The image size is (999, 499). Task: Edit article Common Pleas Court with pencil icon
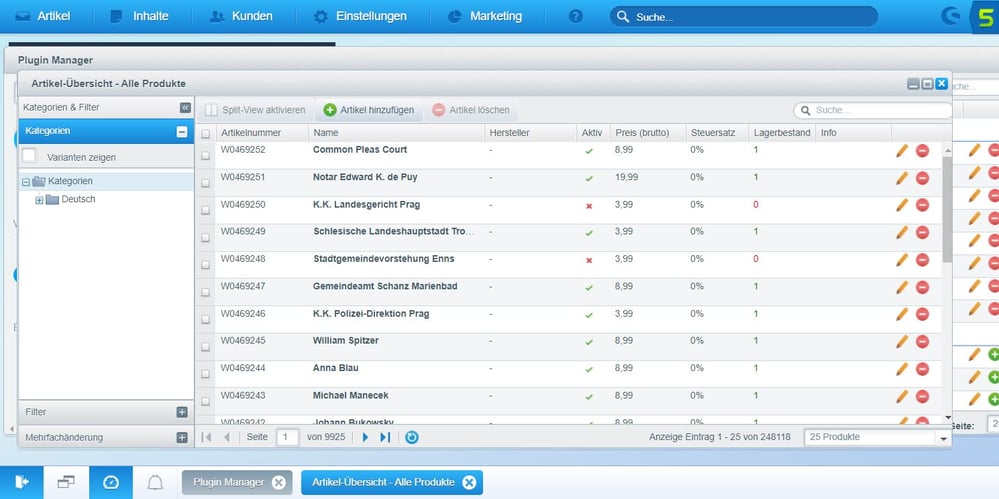pos(902,151)
